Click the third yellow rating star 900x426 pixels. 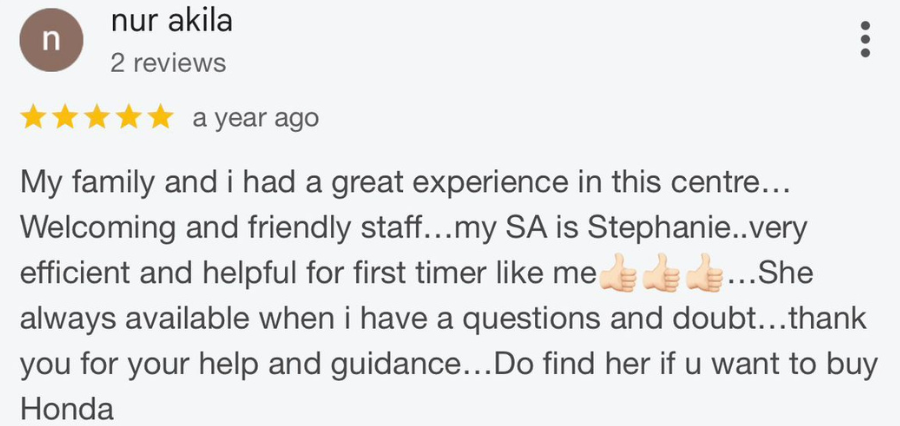[97, 118]
